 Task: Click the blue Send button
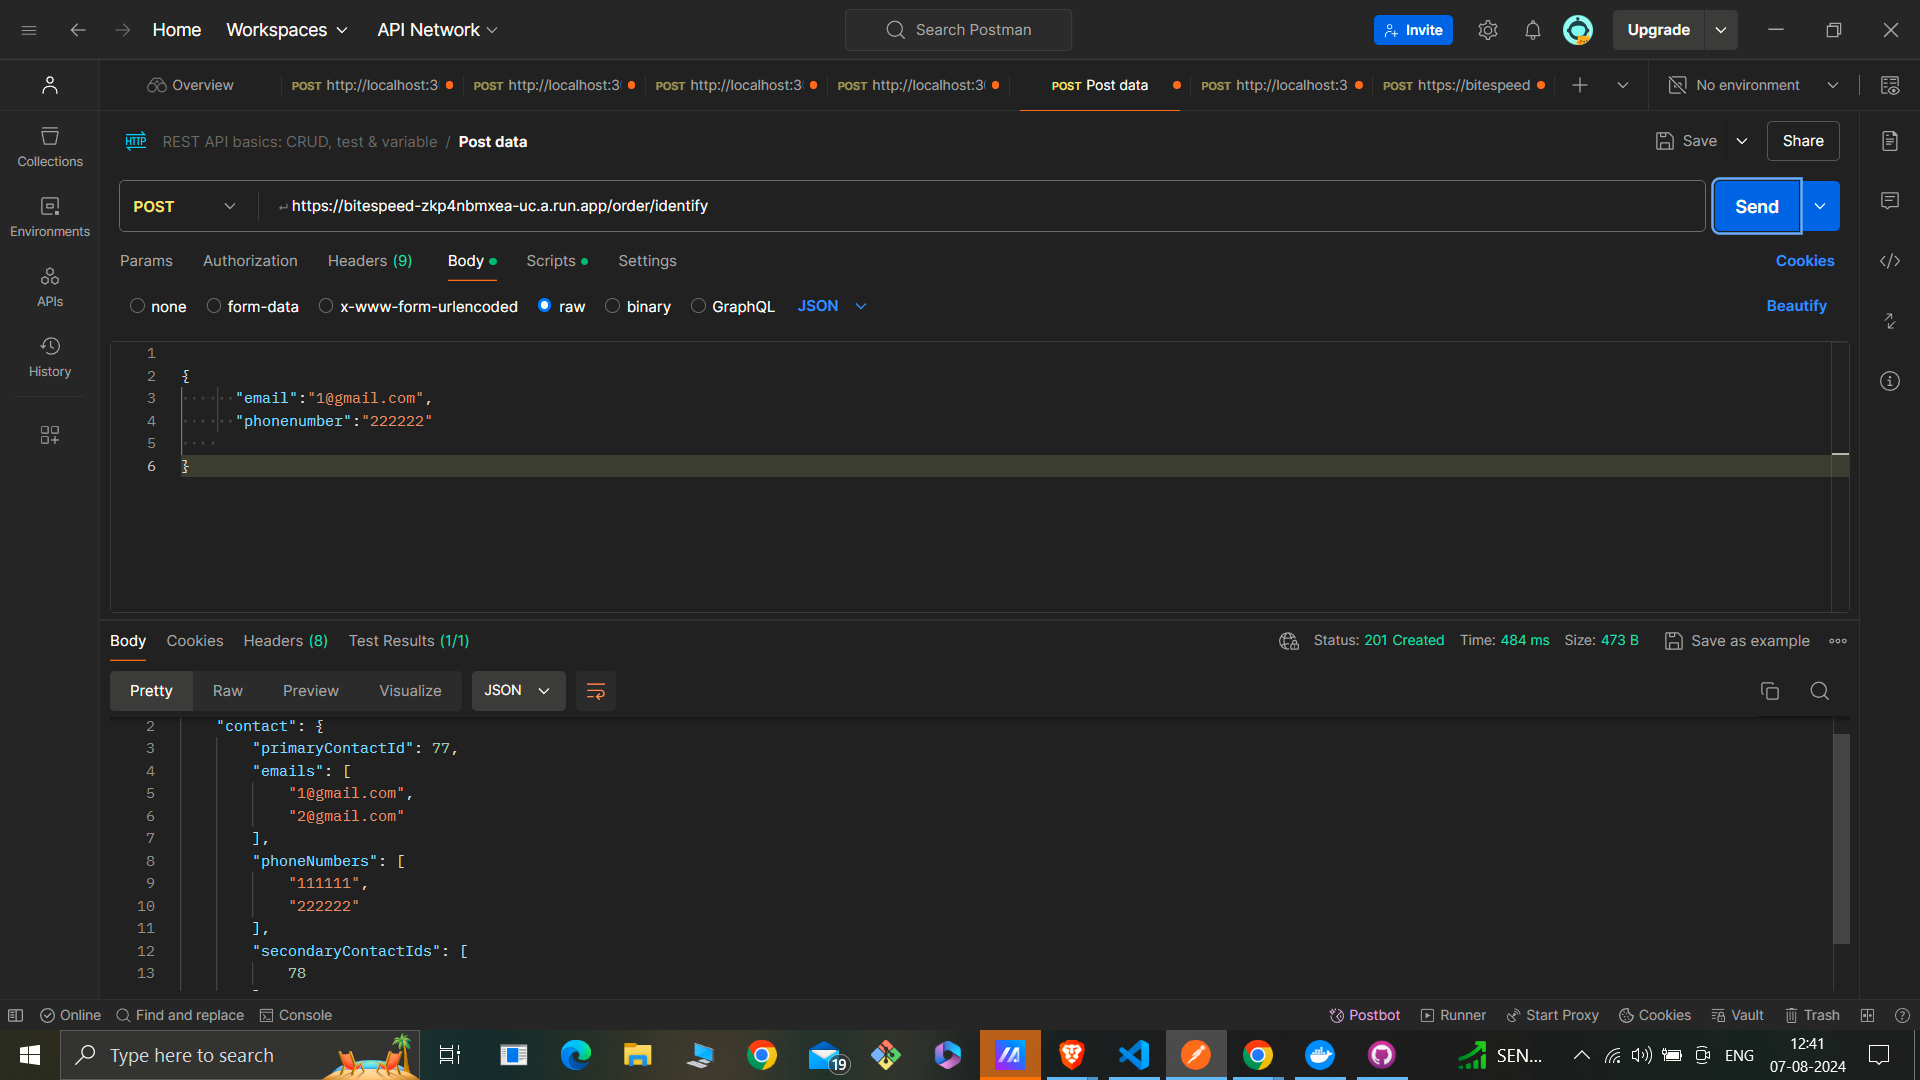point(1756,206)
